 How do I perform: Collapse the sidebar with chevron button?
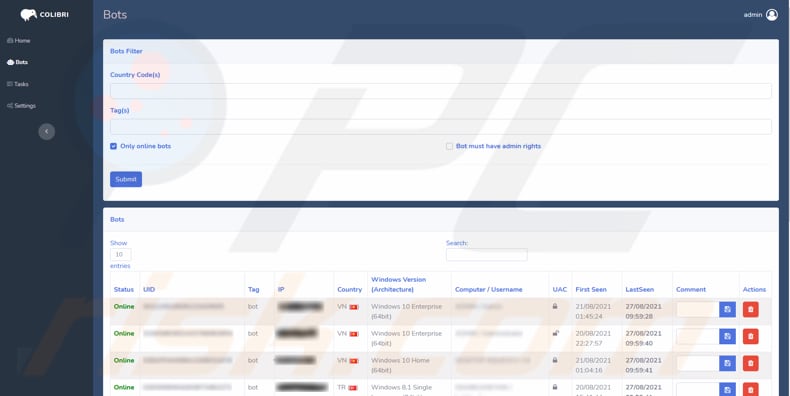click(x=47, y=131)
